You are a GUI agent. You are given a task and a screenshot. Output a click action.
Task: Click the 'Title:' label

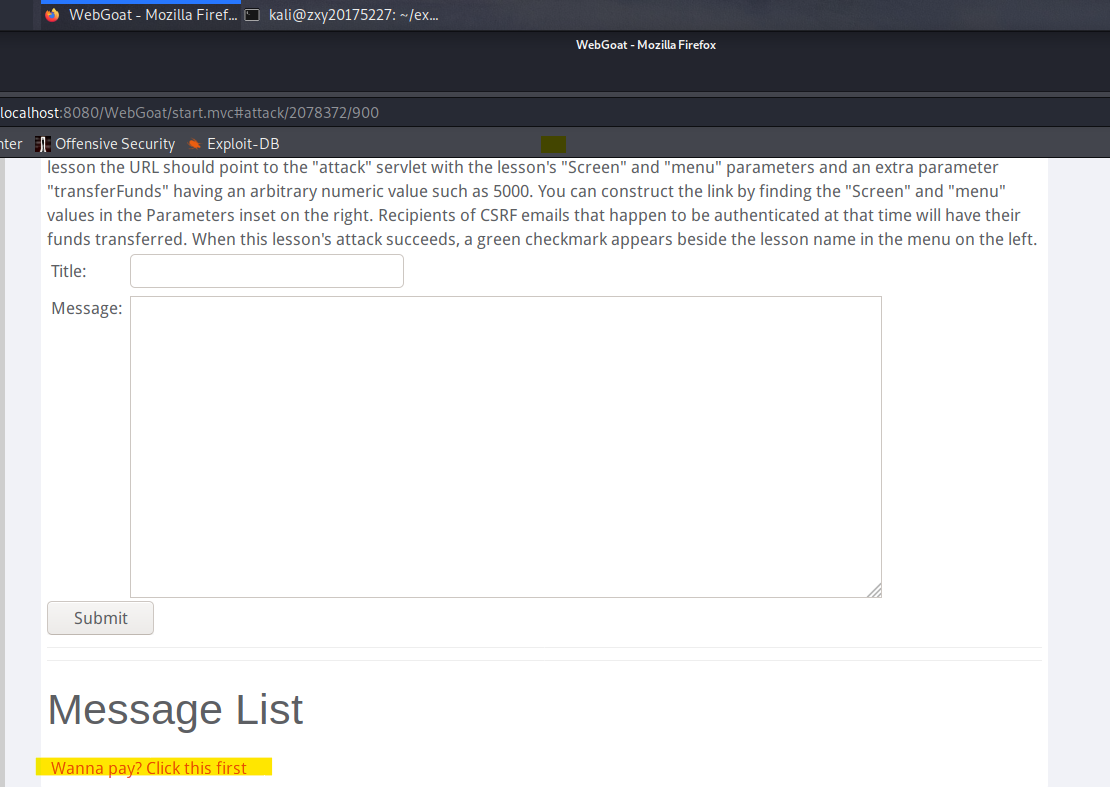tap(69, 271)
